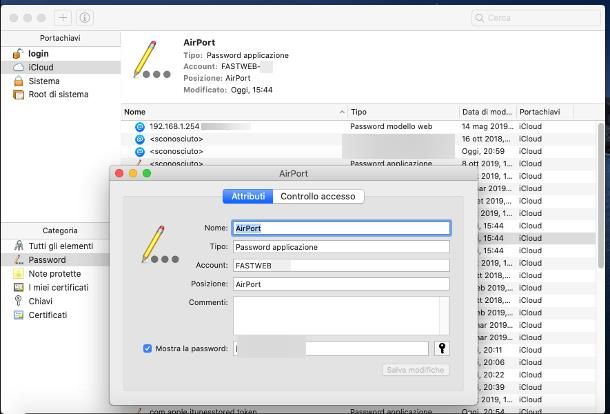Open the password assistant key button
This screenshot has height=414, width=610.
click(442, 348)
